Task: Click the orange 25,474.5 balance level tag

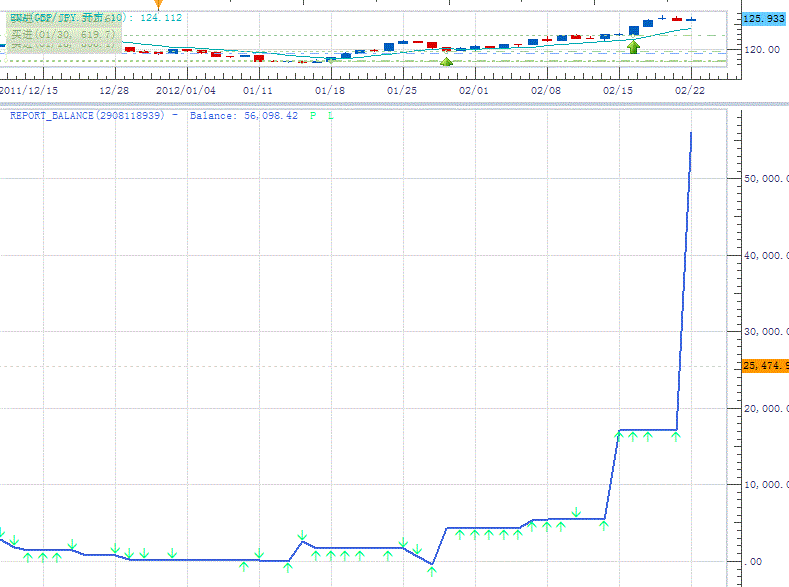Action: [765, 366]
